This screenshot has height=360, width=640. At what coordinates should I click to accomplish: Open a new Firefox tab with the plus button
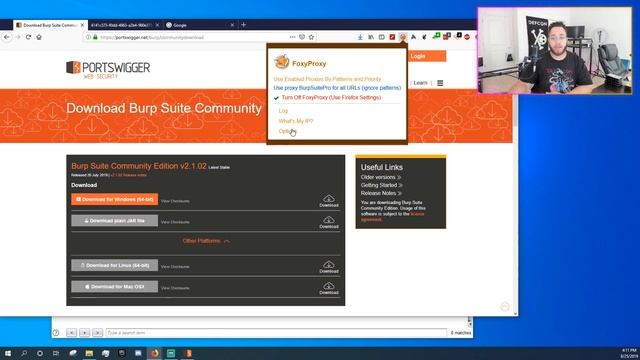[243, 25]
